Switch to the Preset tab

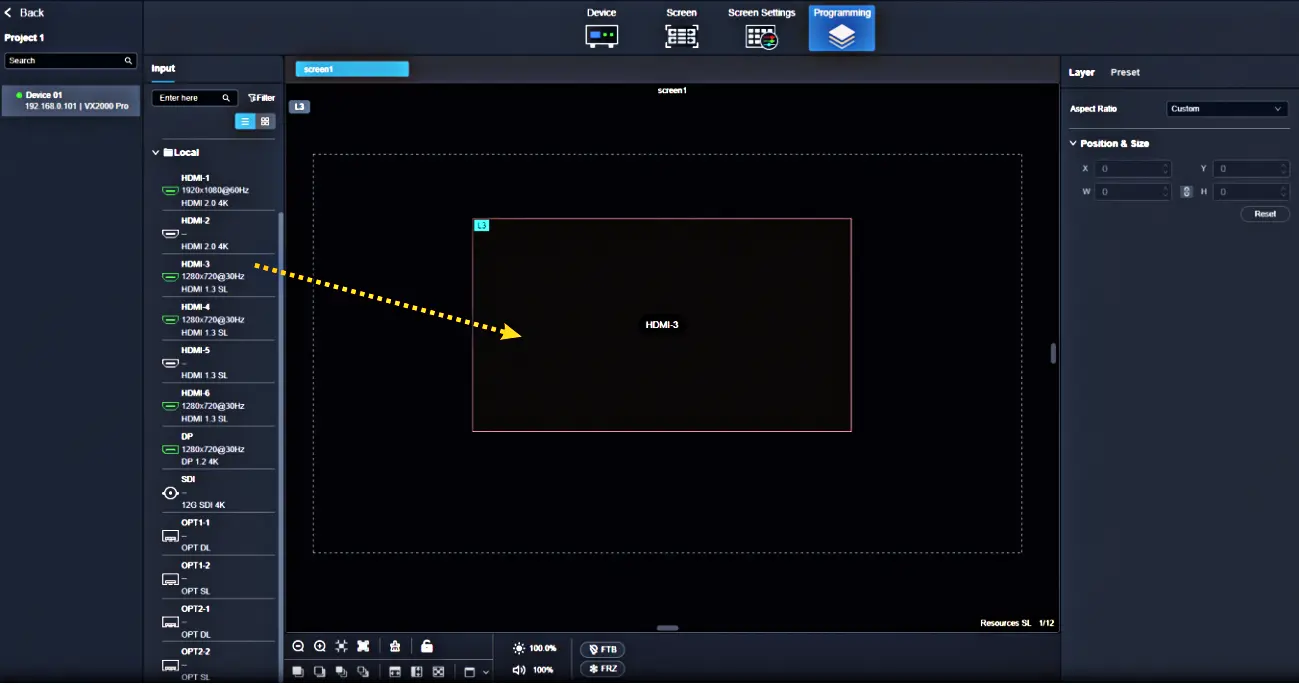tap(1125, 72)
